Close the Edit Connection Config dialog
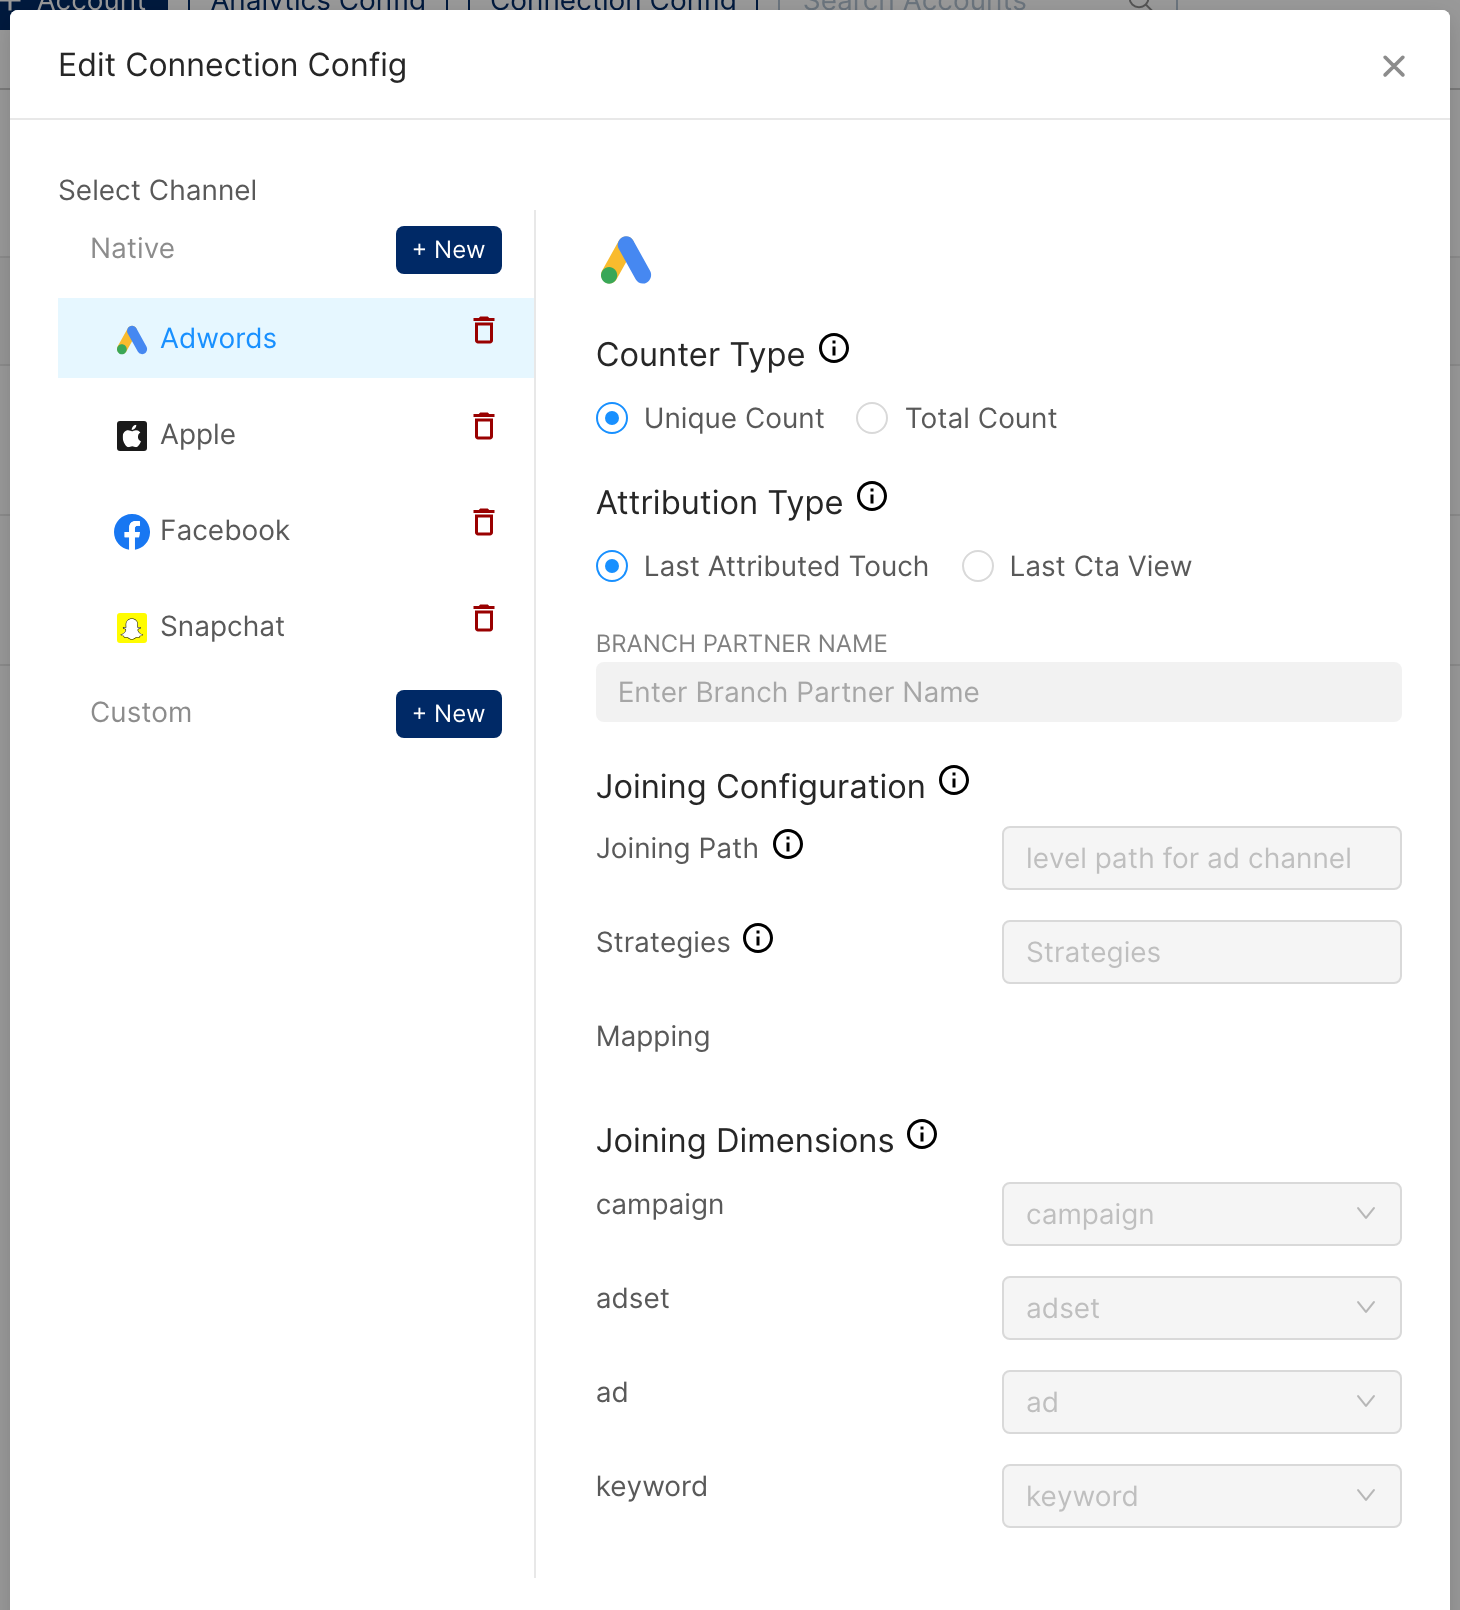1460x1610 pixels. [x=1393, y=66]
